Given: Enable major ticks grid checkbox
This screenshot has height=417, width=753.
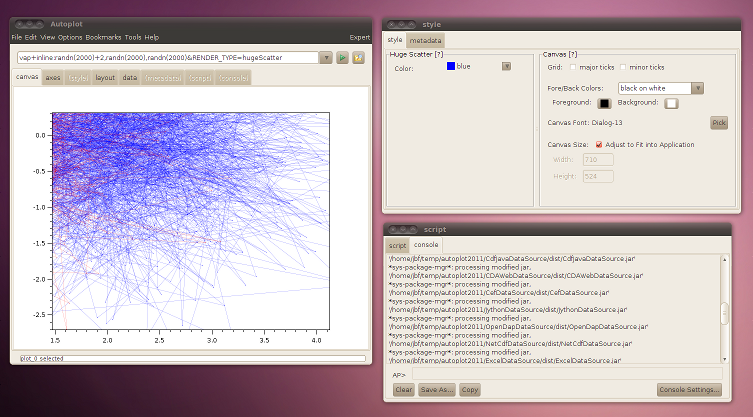Looking at the screenshot, I should pyautogui.click(x=573, y=67).
